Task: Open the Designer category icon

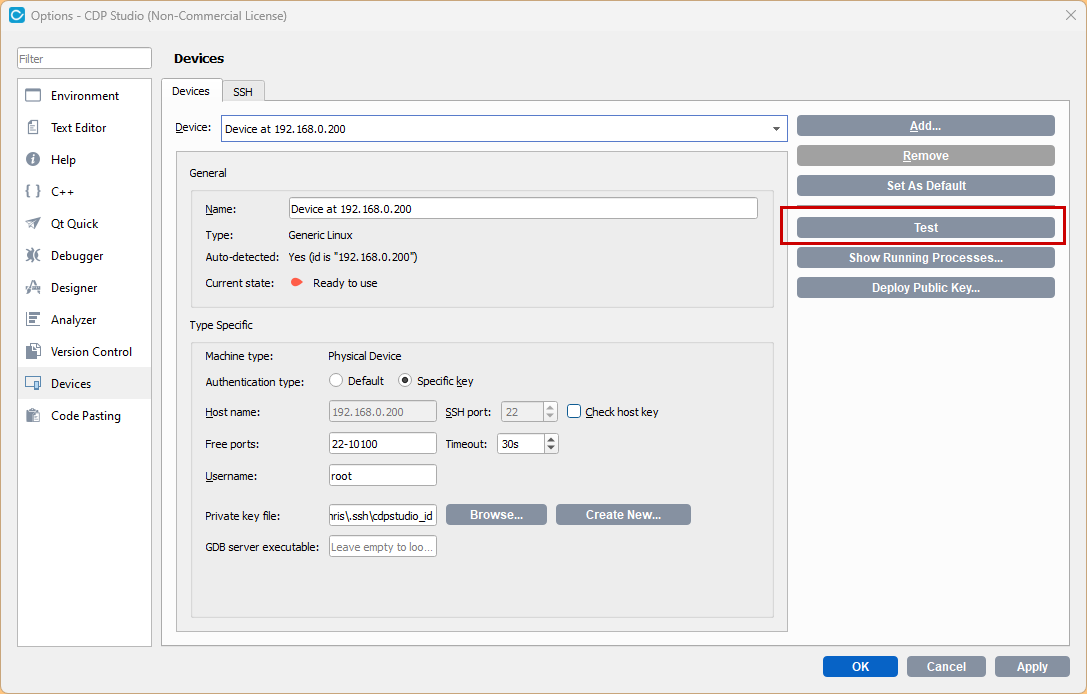Action: click(x=33, y=287)
